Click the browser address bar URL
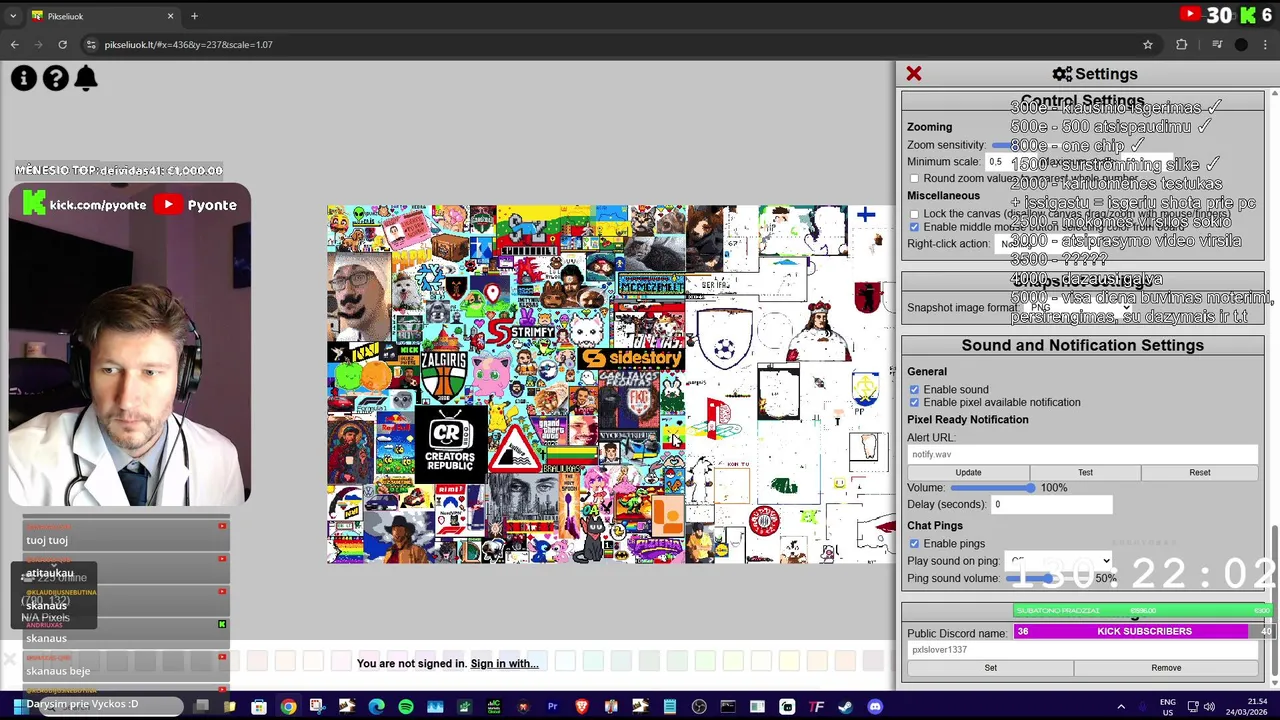The width and height of the screenshot is (1280, 720). [188, 44]
